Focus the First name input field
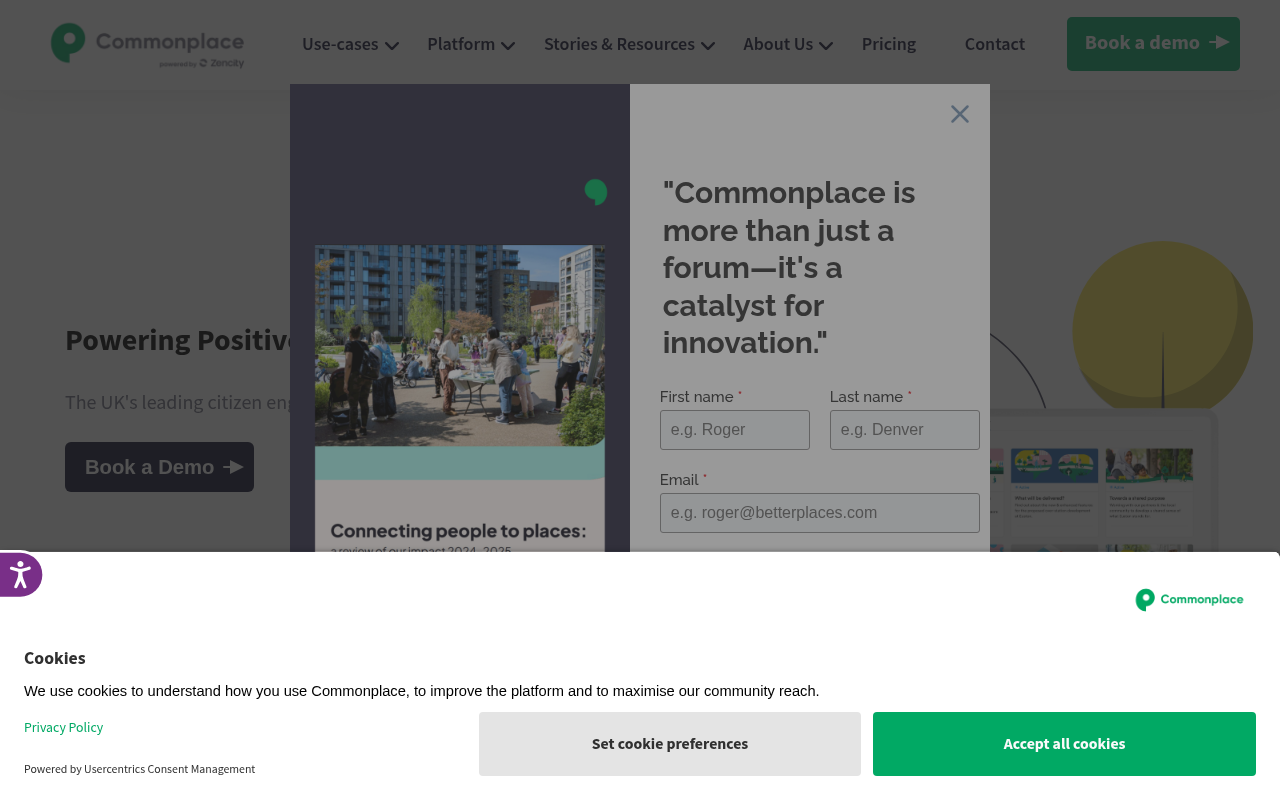 (735, 430)
